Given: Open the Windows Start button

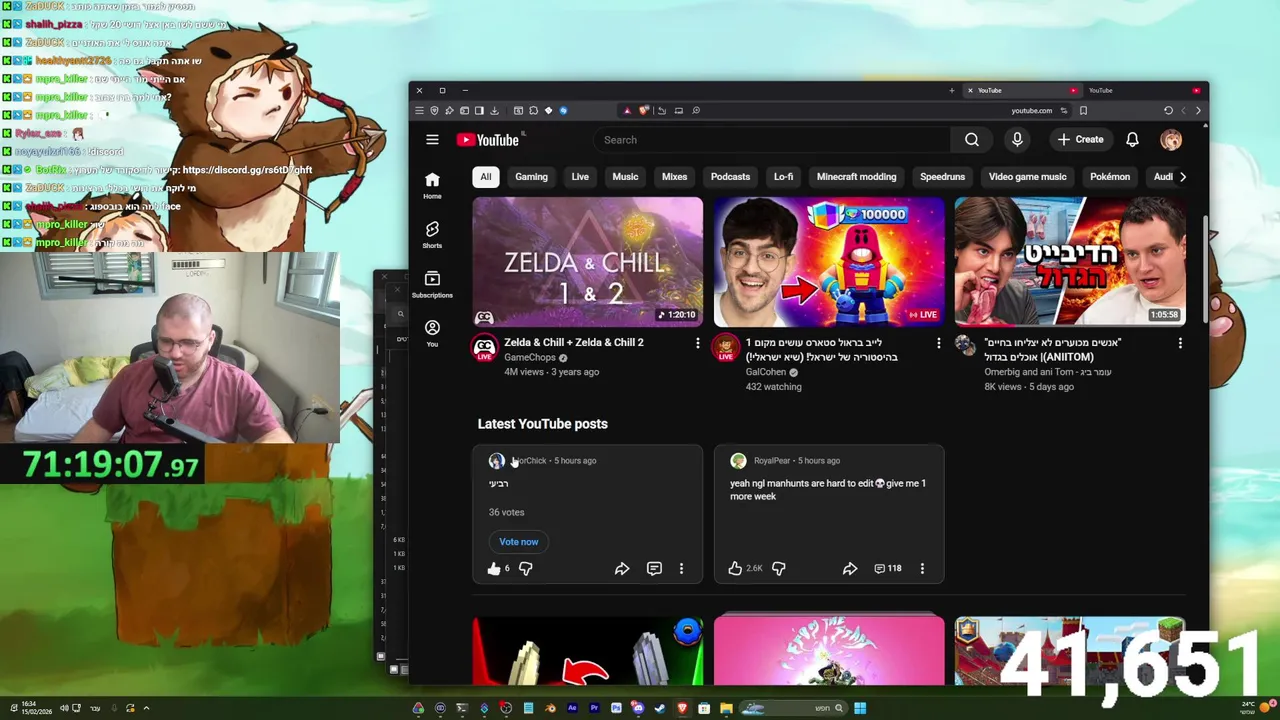Looking at the screenshot, I should coord(860,708).
